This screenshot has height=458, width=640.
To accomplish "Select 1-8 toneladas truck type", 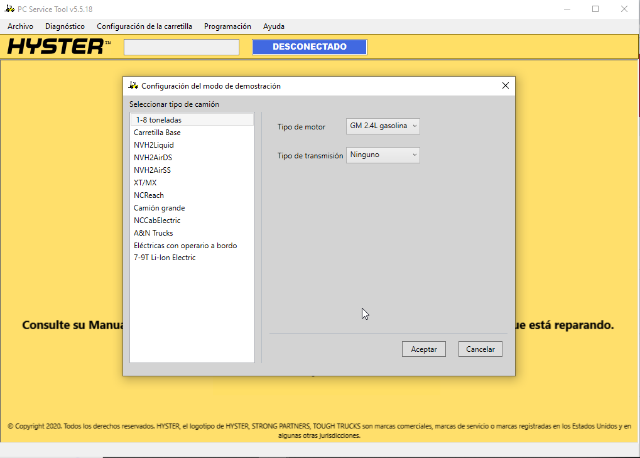I will point(158,120).
